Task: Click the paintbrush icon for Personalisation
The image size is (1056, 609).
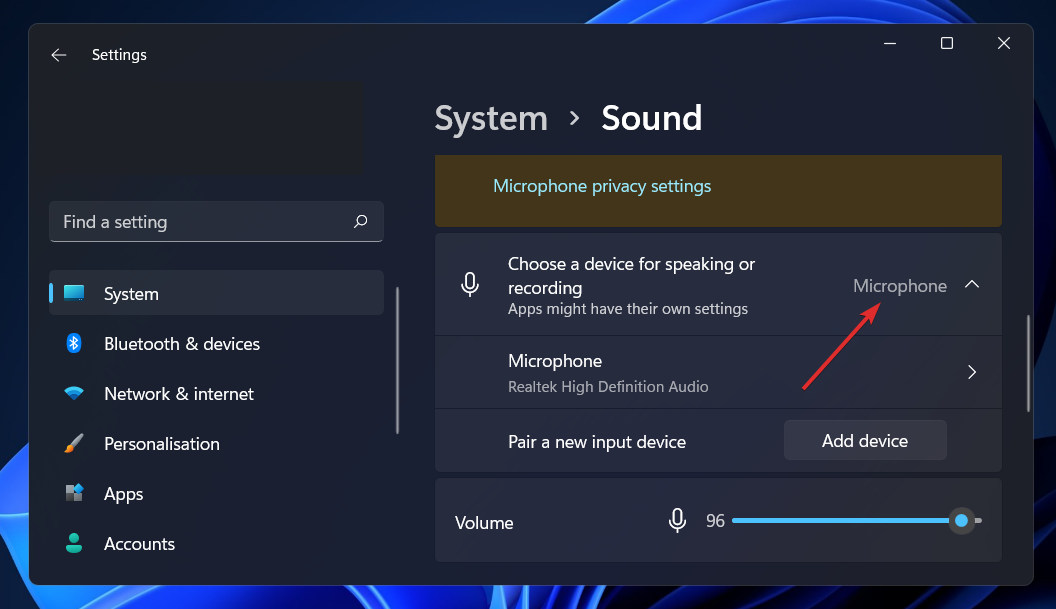Action: pyautogui.click(x=74, y=443)
